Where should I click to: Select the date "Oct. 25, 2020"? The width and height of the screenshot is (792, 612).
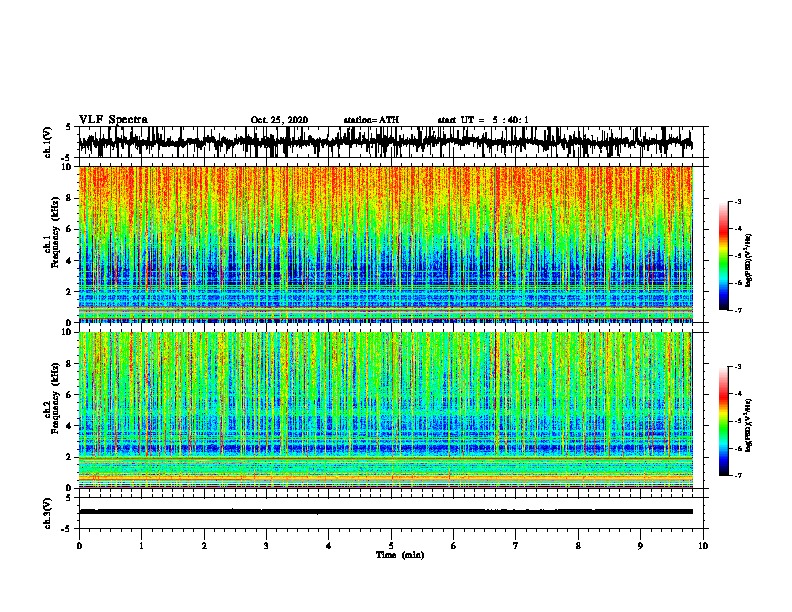coord(279,120)
